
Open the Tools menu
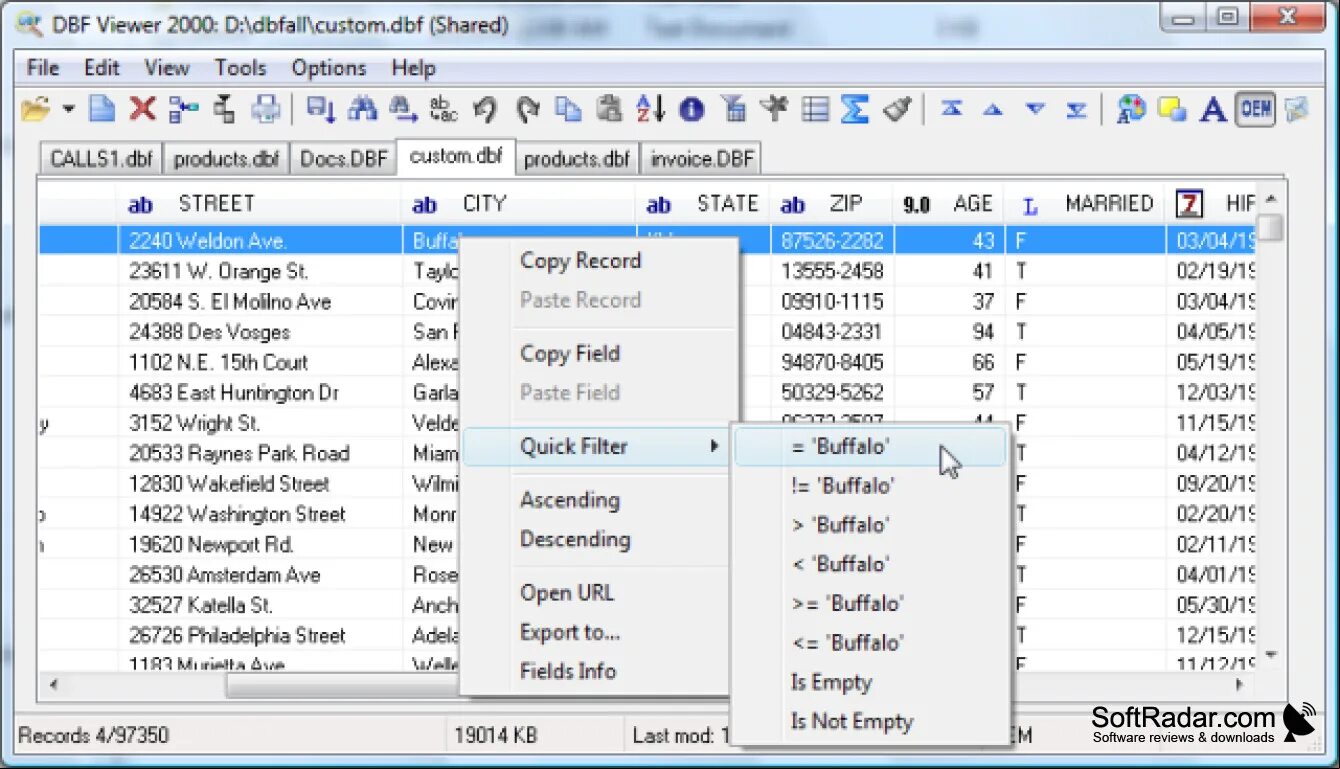[240, 68]
